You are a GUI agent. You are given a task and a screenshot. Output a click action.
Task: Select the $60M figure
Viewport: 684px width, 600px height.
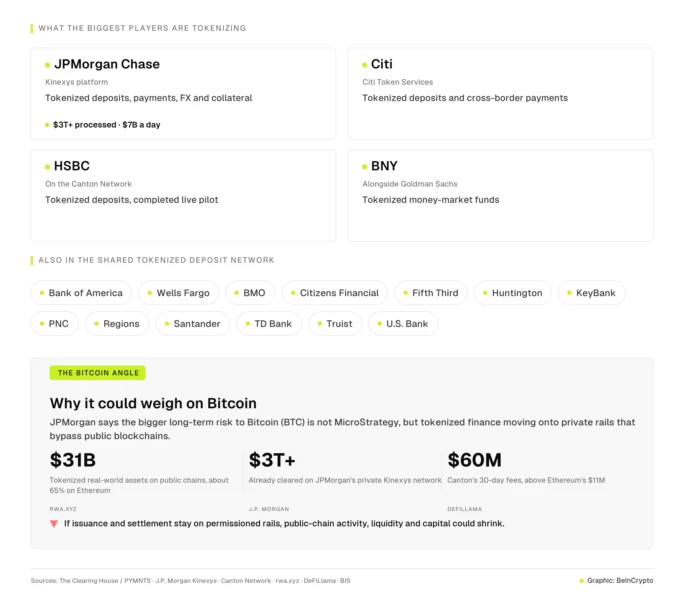click(474, 460)
